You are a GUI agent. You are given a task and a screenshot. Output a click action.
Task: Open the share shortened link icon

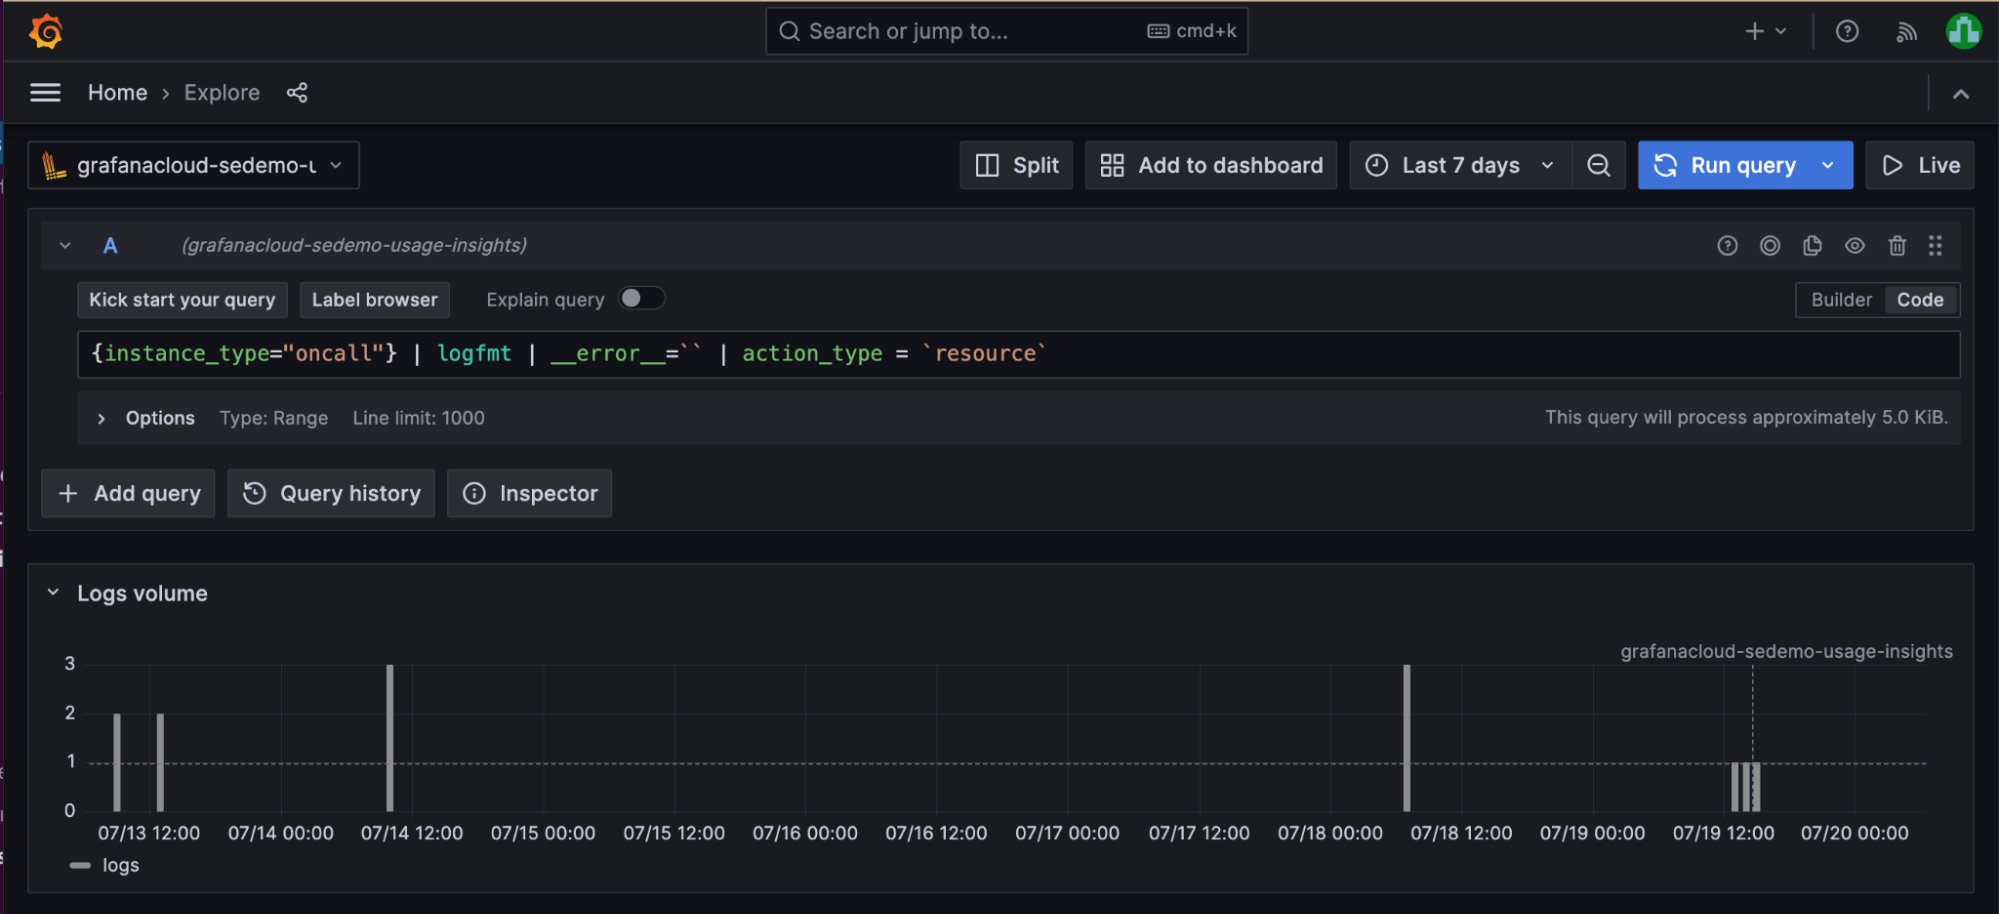[297, 92]
